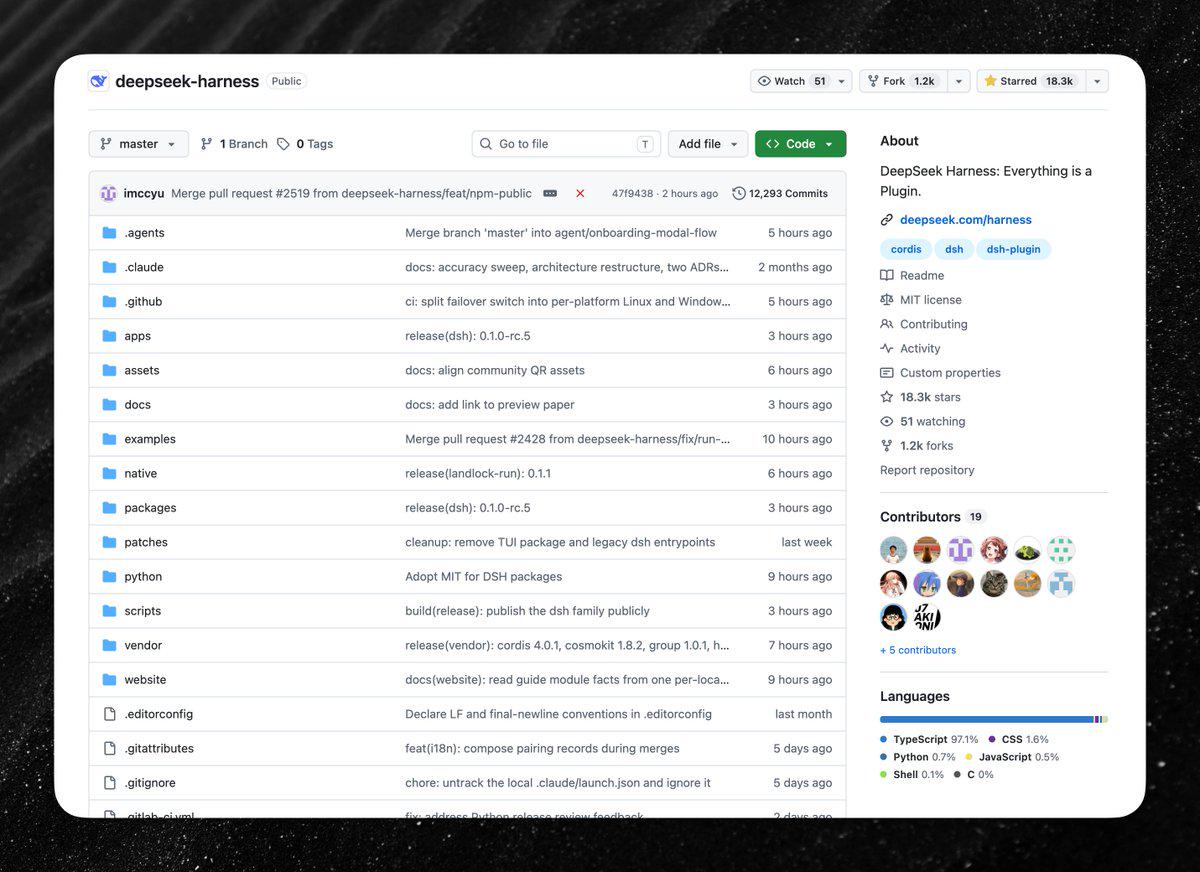Viewport: 1200px width, 872px height.
Task: Open the Fork options dropdown arrow
Action: point(958,81)
